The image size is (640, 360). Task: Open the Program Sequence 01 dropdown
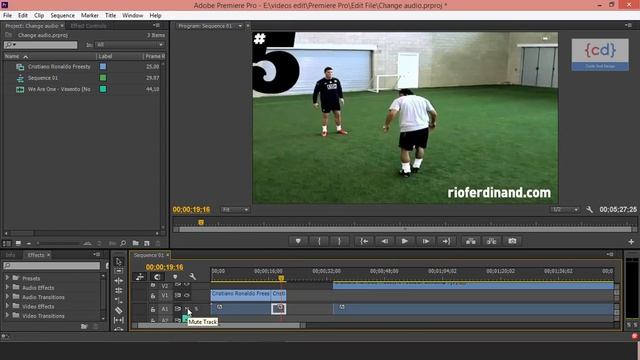coord(240,26)
